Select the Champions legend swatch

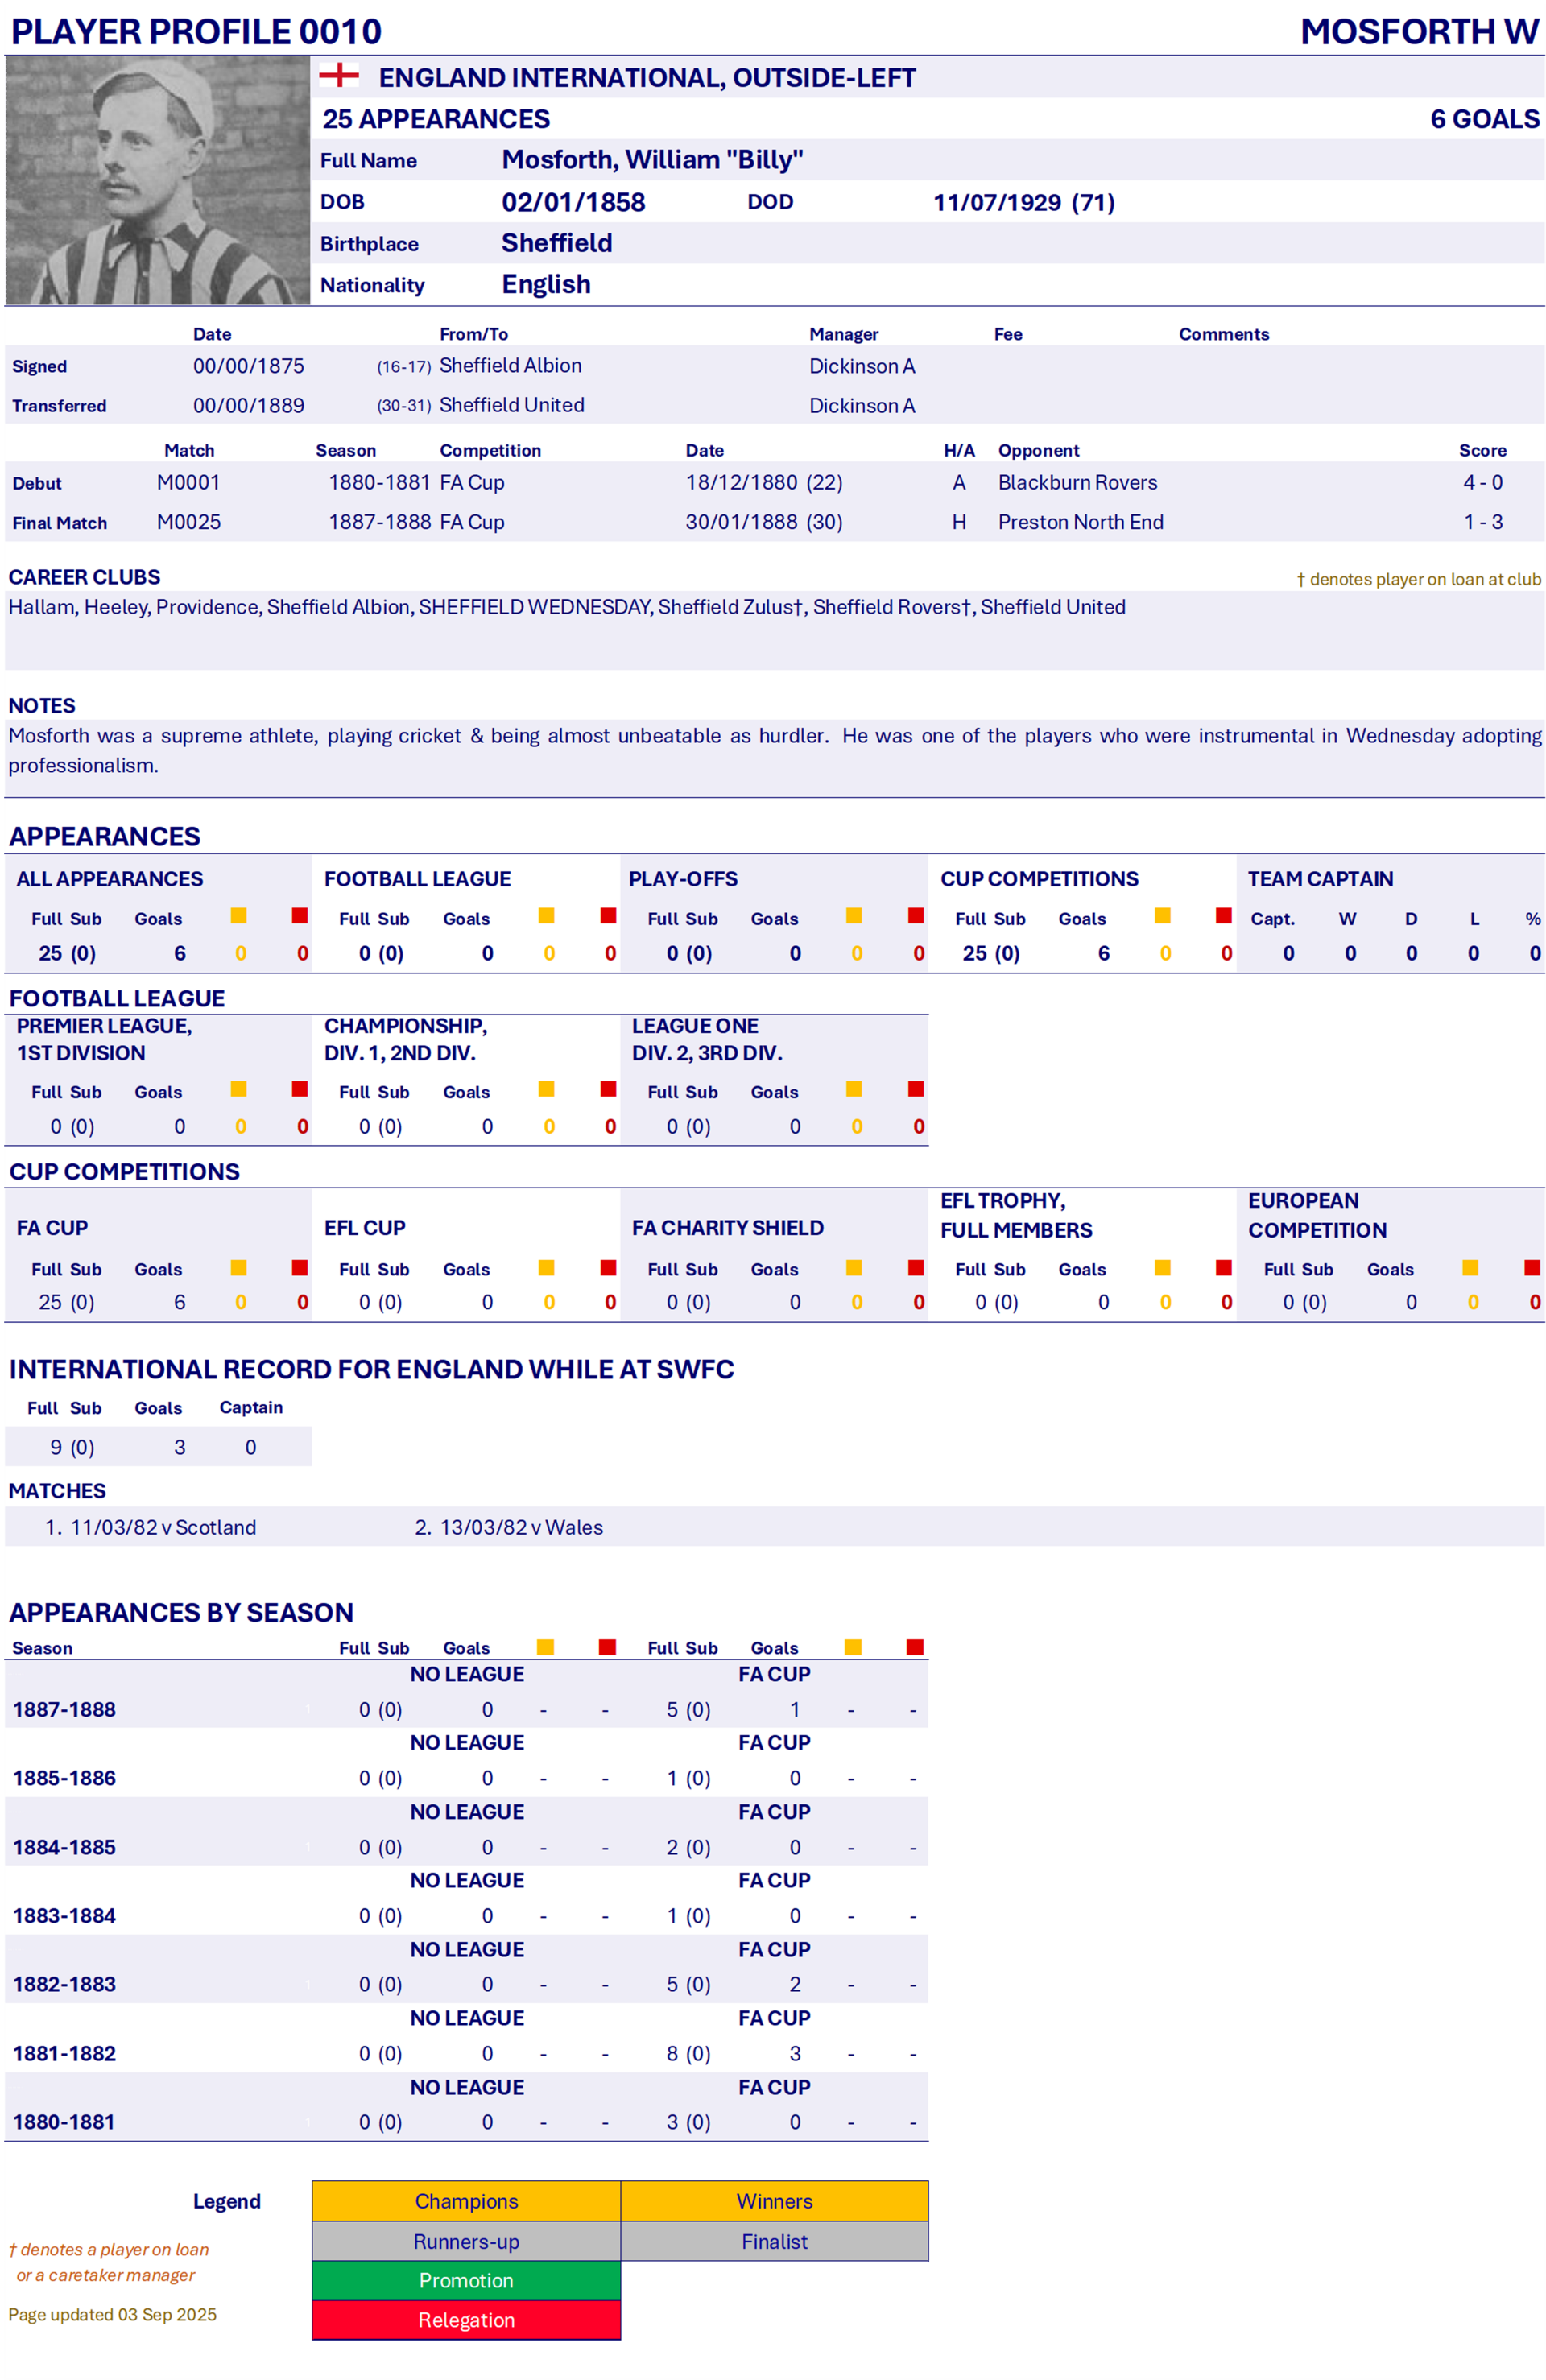point(466,2201)
